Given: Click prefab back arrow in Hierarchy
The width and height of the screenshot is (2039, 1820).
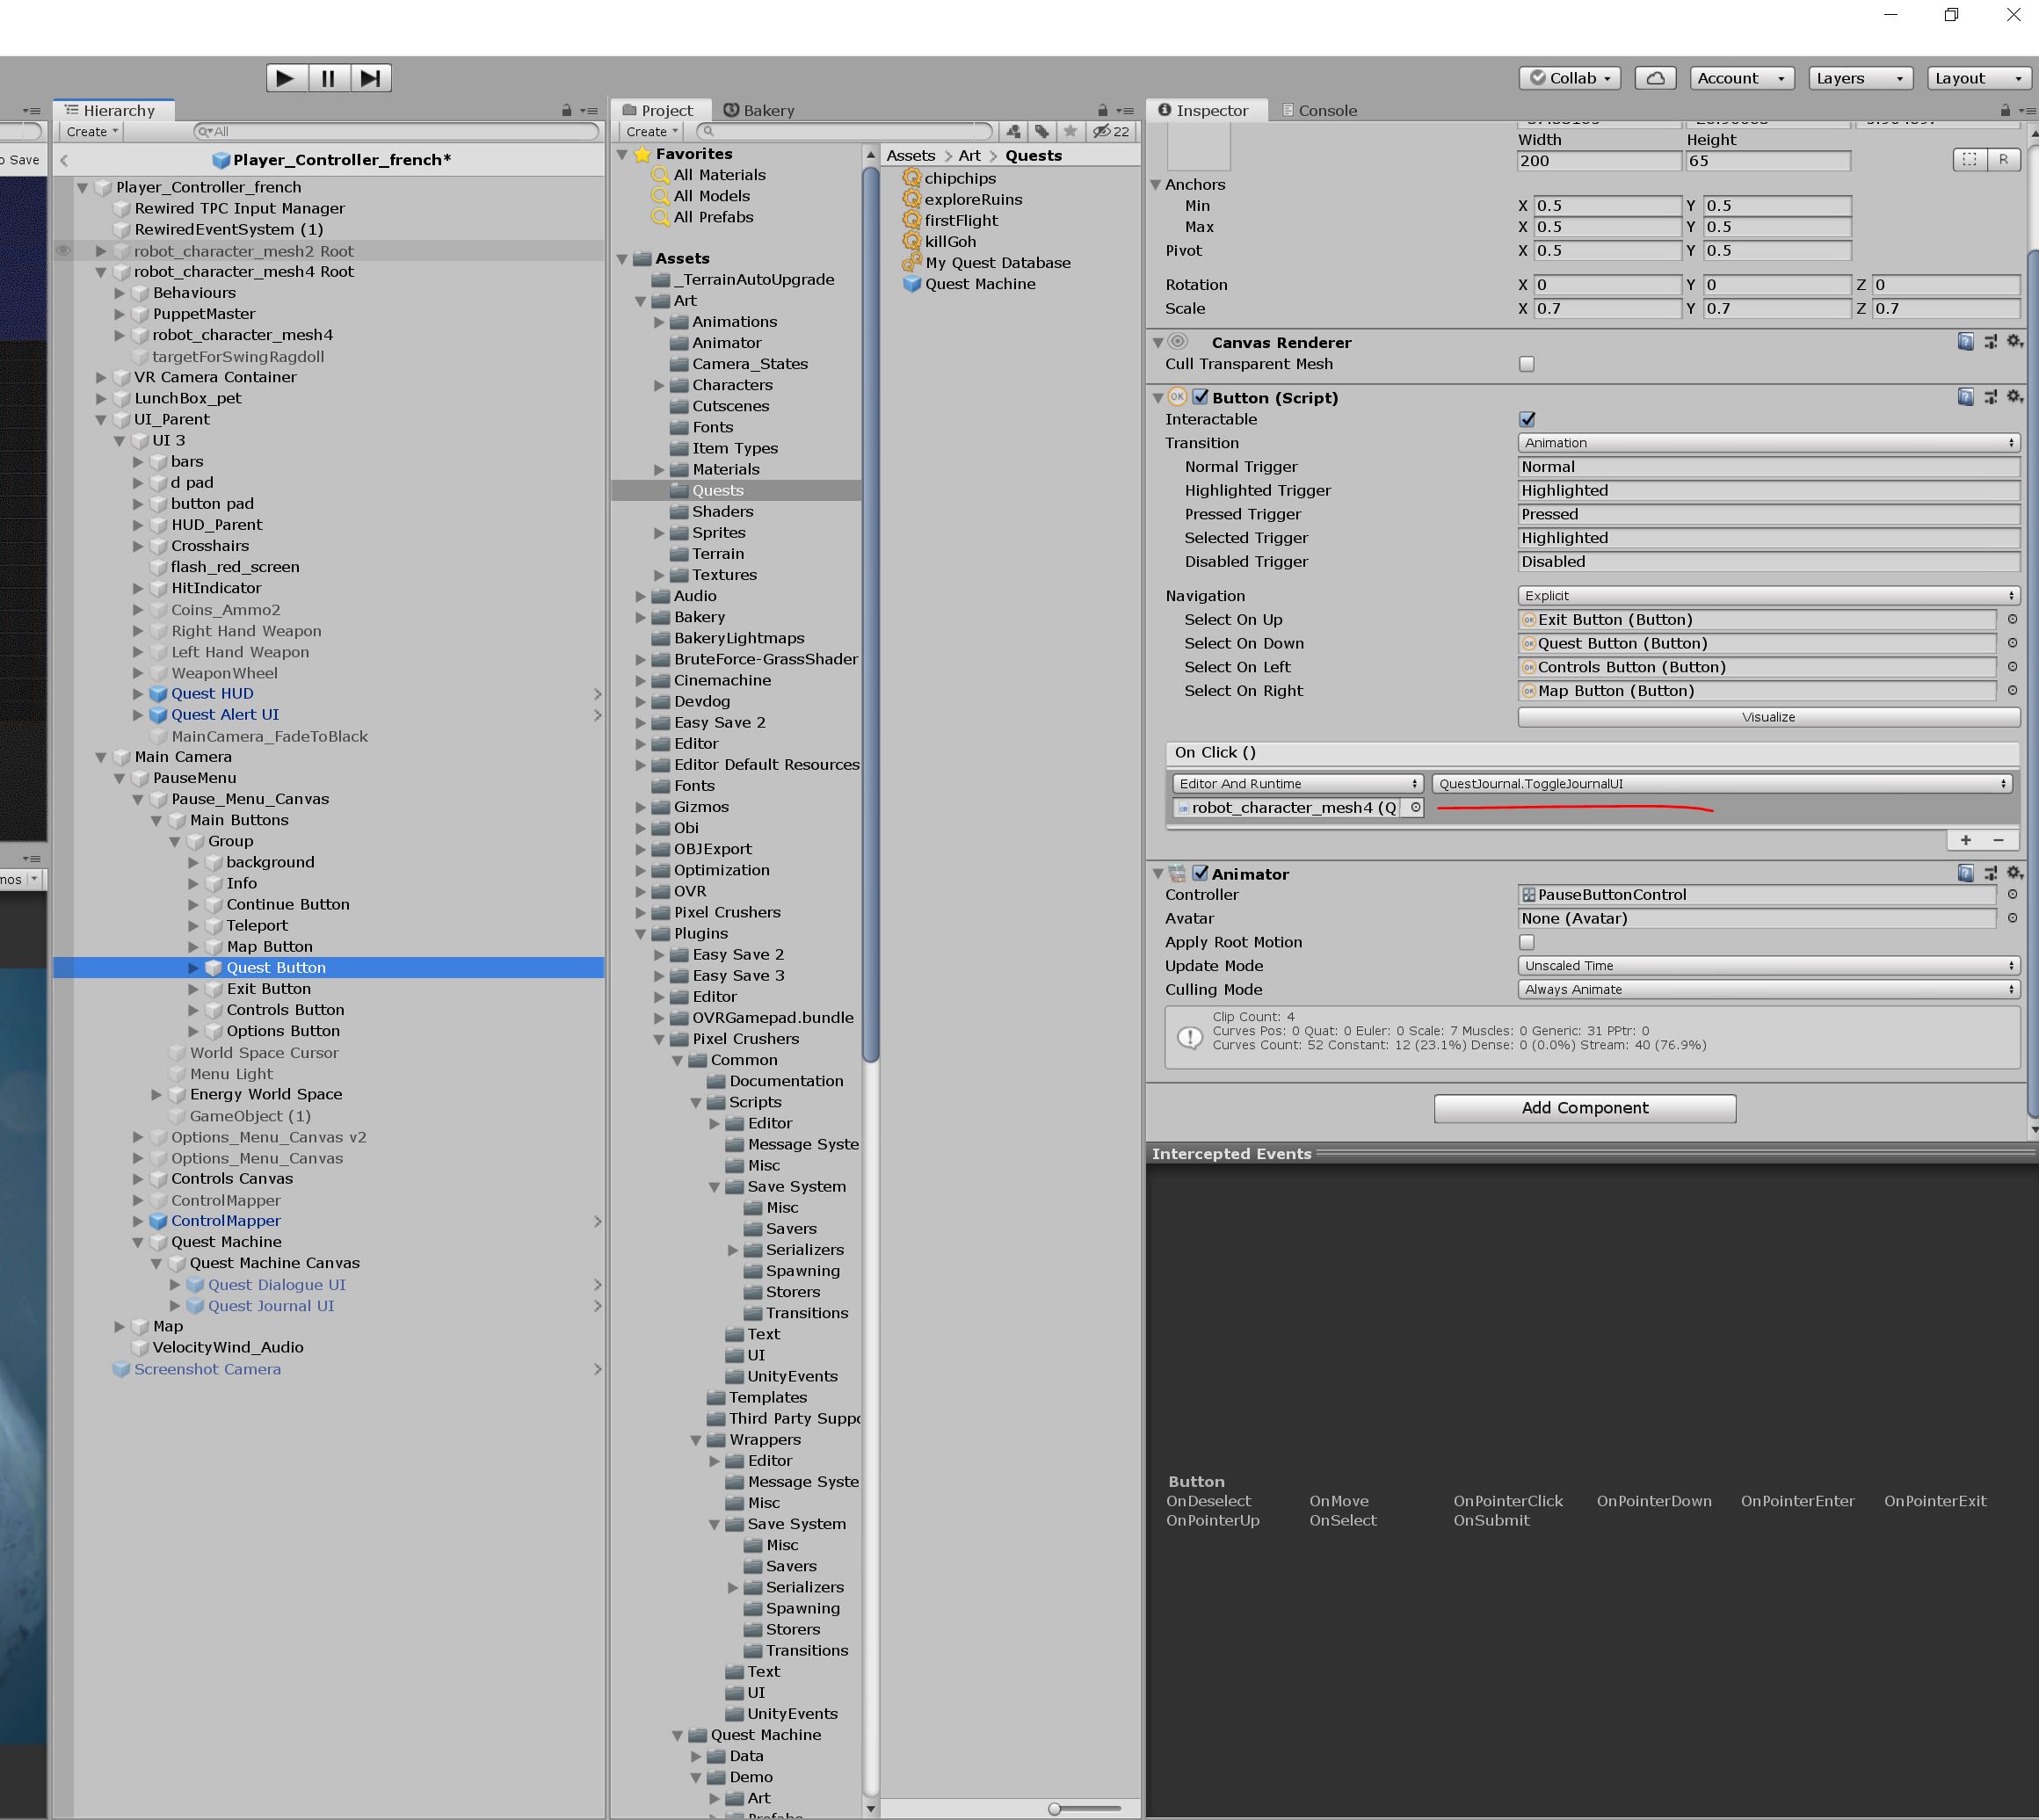Looking at the screenshot, I should pos(65,160).
